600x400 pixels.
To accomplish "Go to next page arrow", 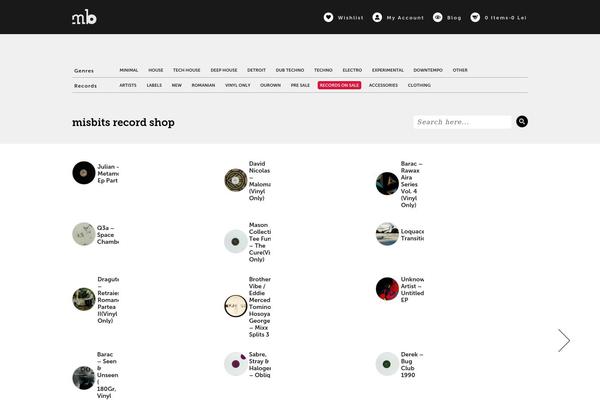I will pyautogui.click(x=564, y=340).
